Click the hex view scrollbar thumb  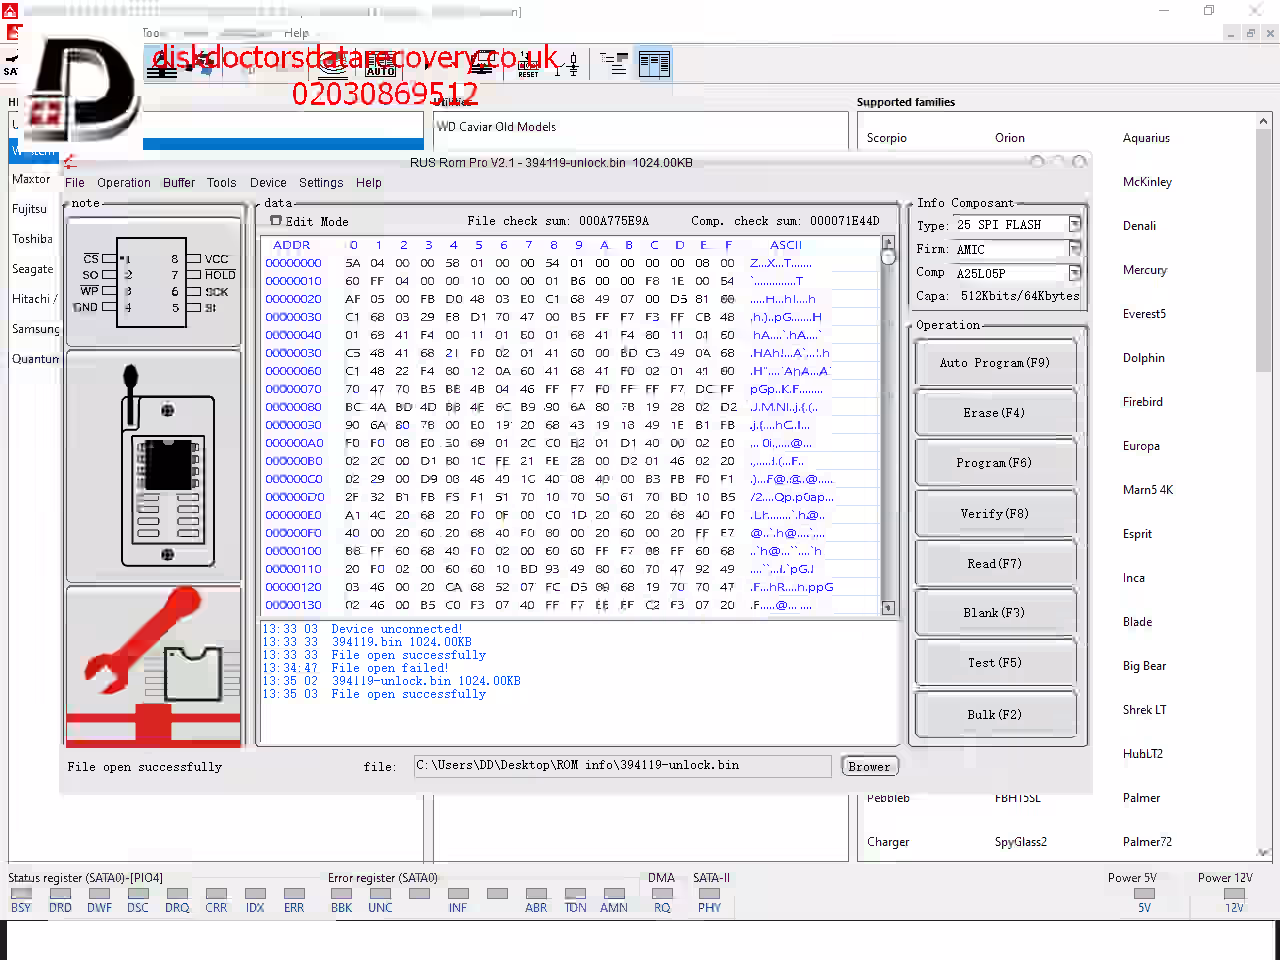pyautogui.click(x=888, y=256)
